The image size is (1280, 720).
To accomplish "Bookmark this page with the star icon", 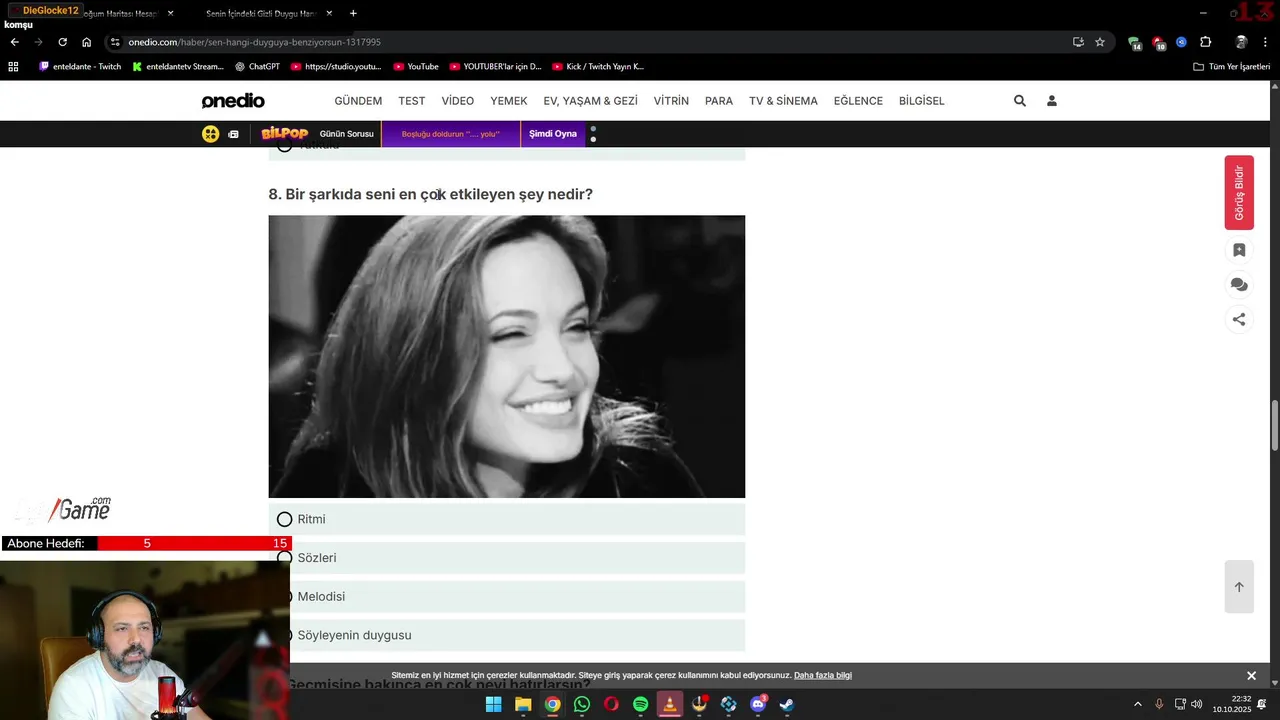I will pos(1100,42).
